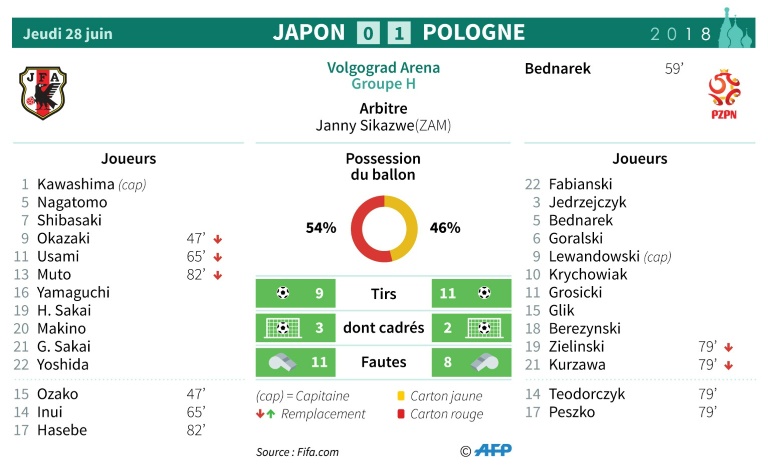Image resolution: width=768 pixels, height=469 pixels.
Task: Click the red substitution arrow next to Okazaki
Action: [x=217, y=238]
